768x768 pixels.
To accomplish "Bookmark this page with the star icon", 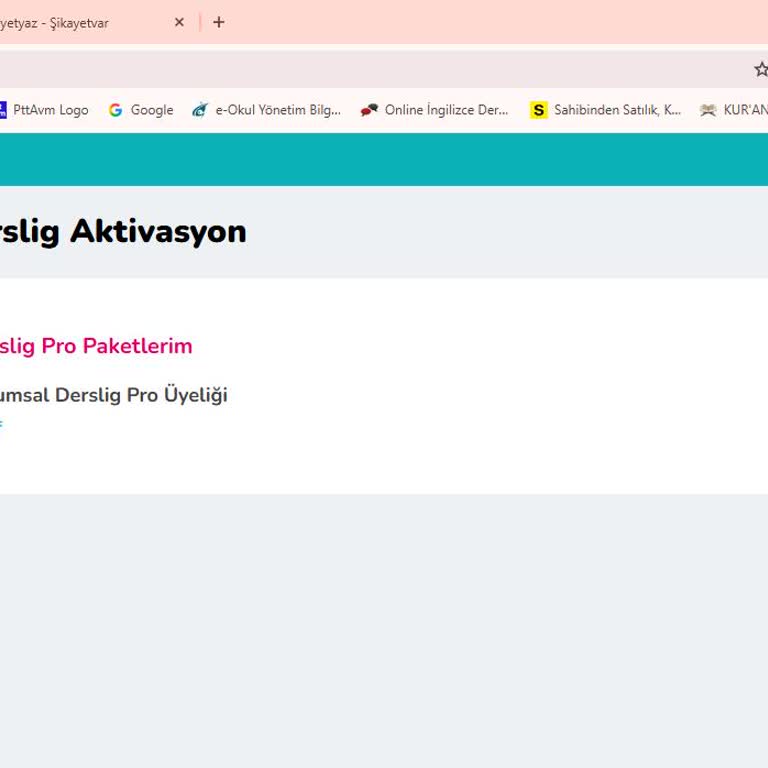I will pos(761,69).
